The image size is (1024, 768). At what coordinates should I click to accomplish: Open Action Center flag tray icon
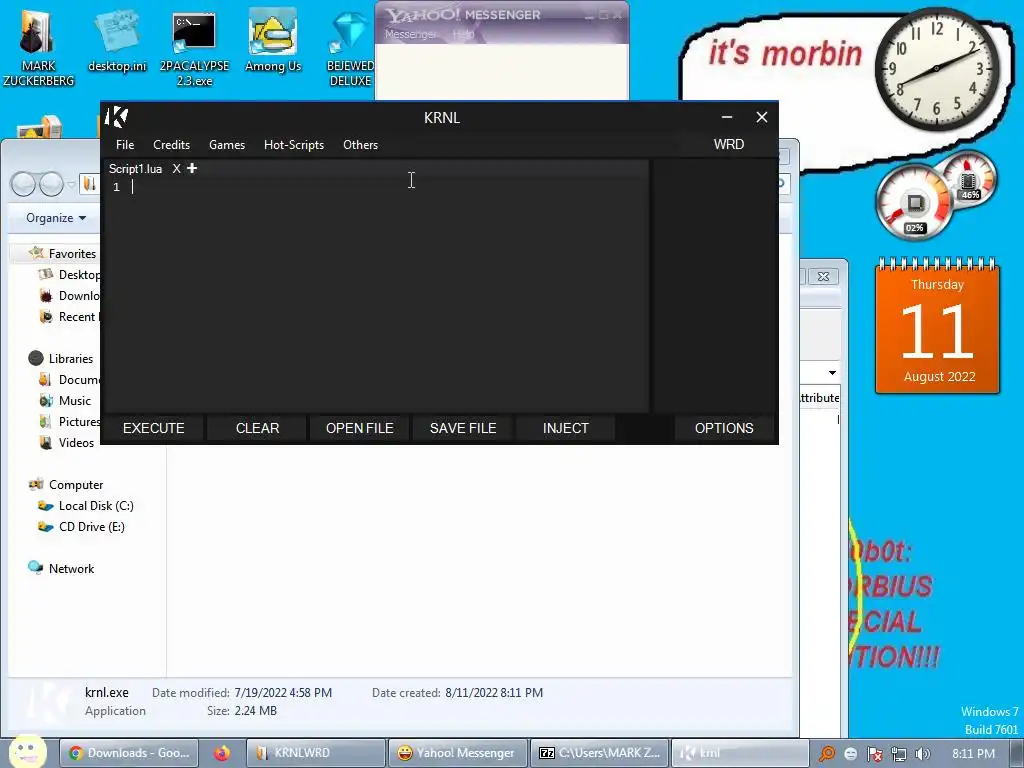(x=874, y=754)
